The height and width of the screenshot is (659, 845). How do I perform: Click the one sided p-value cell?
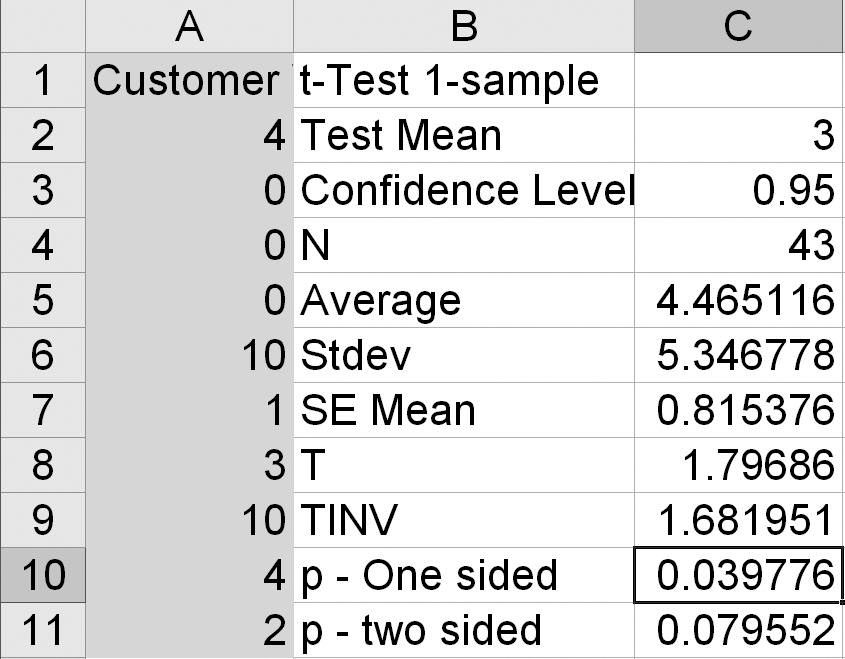pyautogui.click(x=738, y=575)
